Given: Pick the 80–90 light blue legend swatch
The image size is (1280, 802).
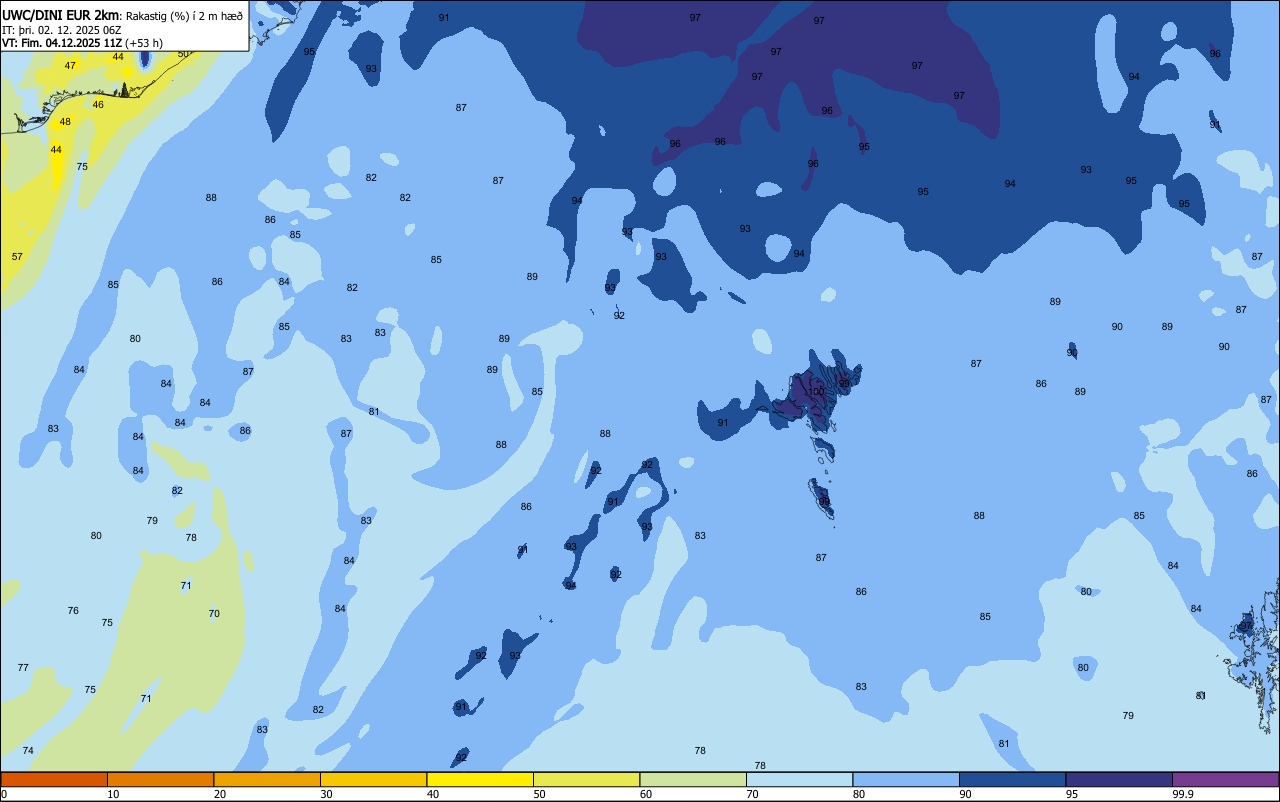Looking at the screenshot, I should [906, 779].
